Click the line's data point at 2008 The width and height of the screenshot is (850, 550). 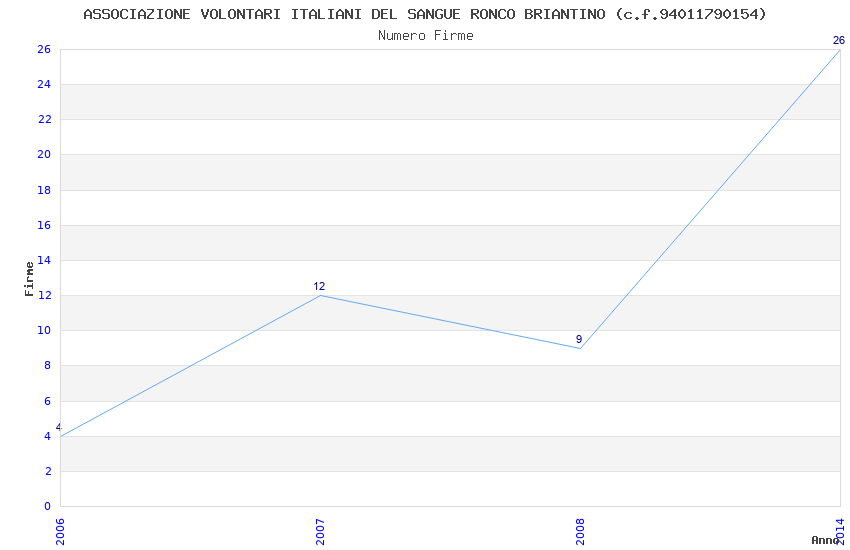click(581, 348)
